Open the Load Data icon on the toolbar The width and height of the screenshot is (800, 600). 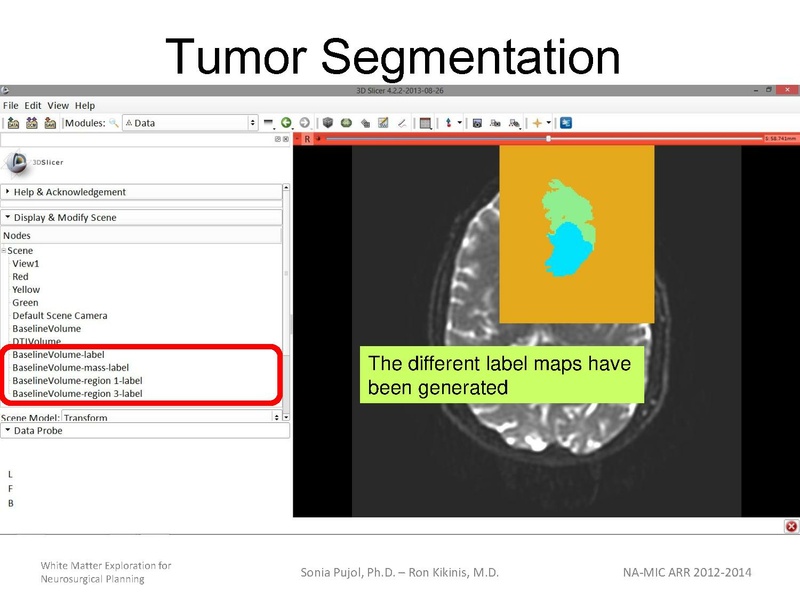pyautogui.click(x=30, y=123)
